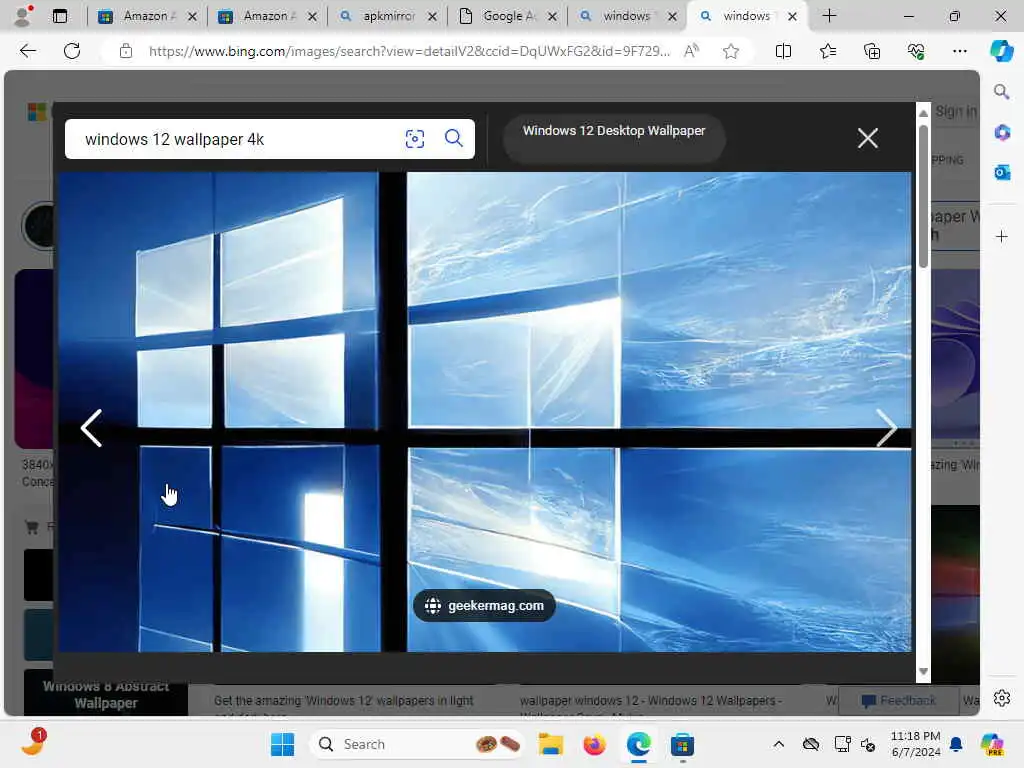View site information lock icon
Screen dimensions: 1024x768
pyautogui.click(x=126, y=51)
